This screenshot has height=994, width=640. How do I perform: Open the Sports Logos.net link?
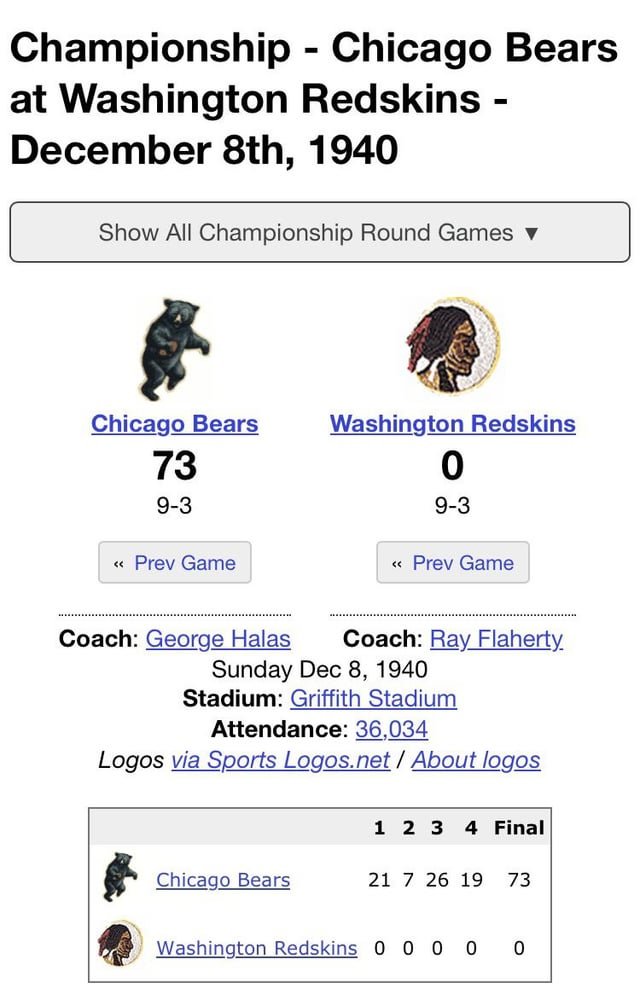tap(281, 760)
